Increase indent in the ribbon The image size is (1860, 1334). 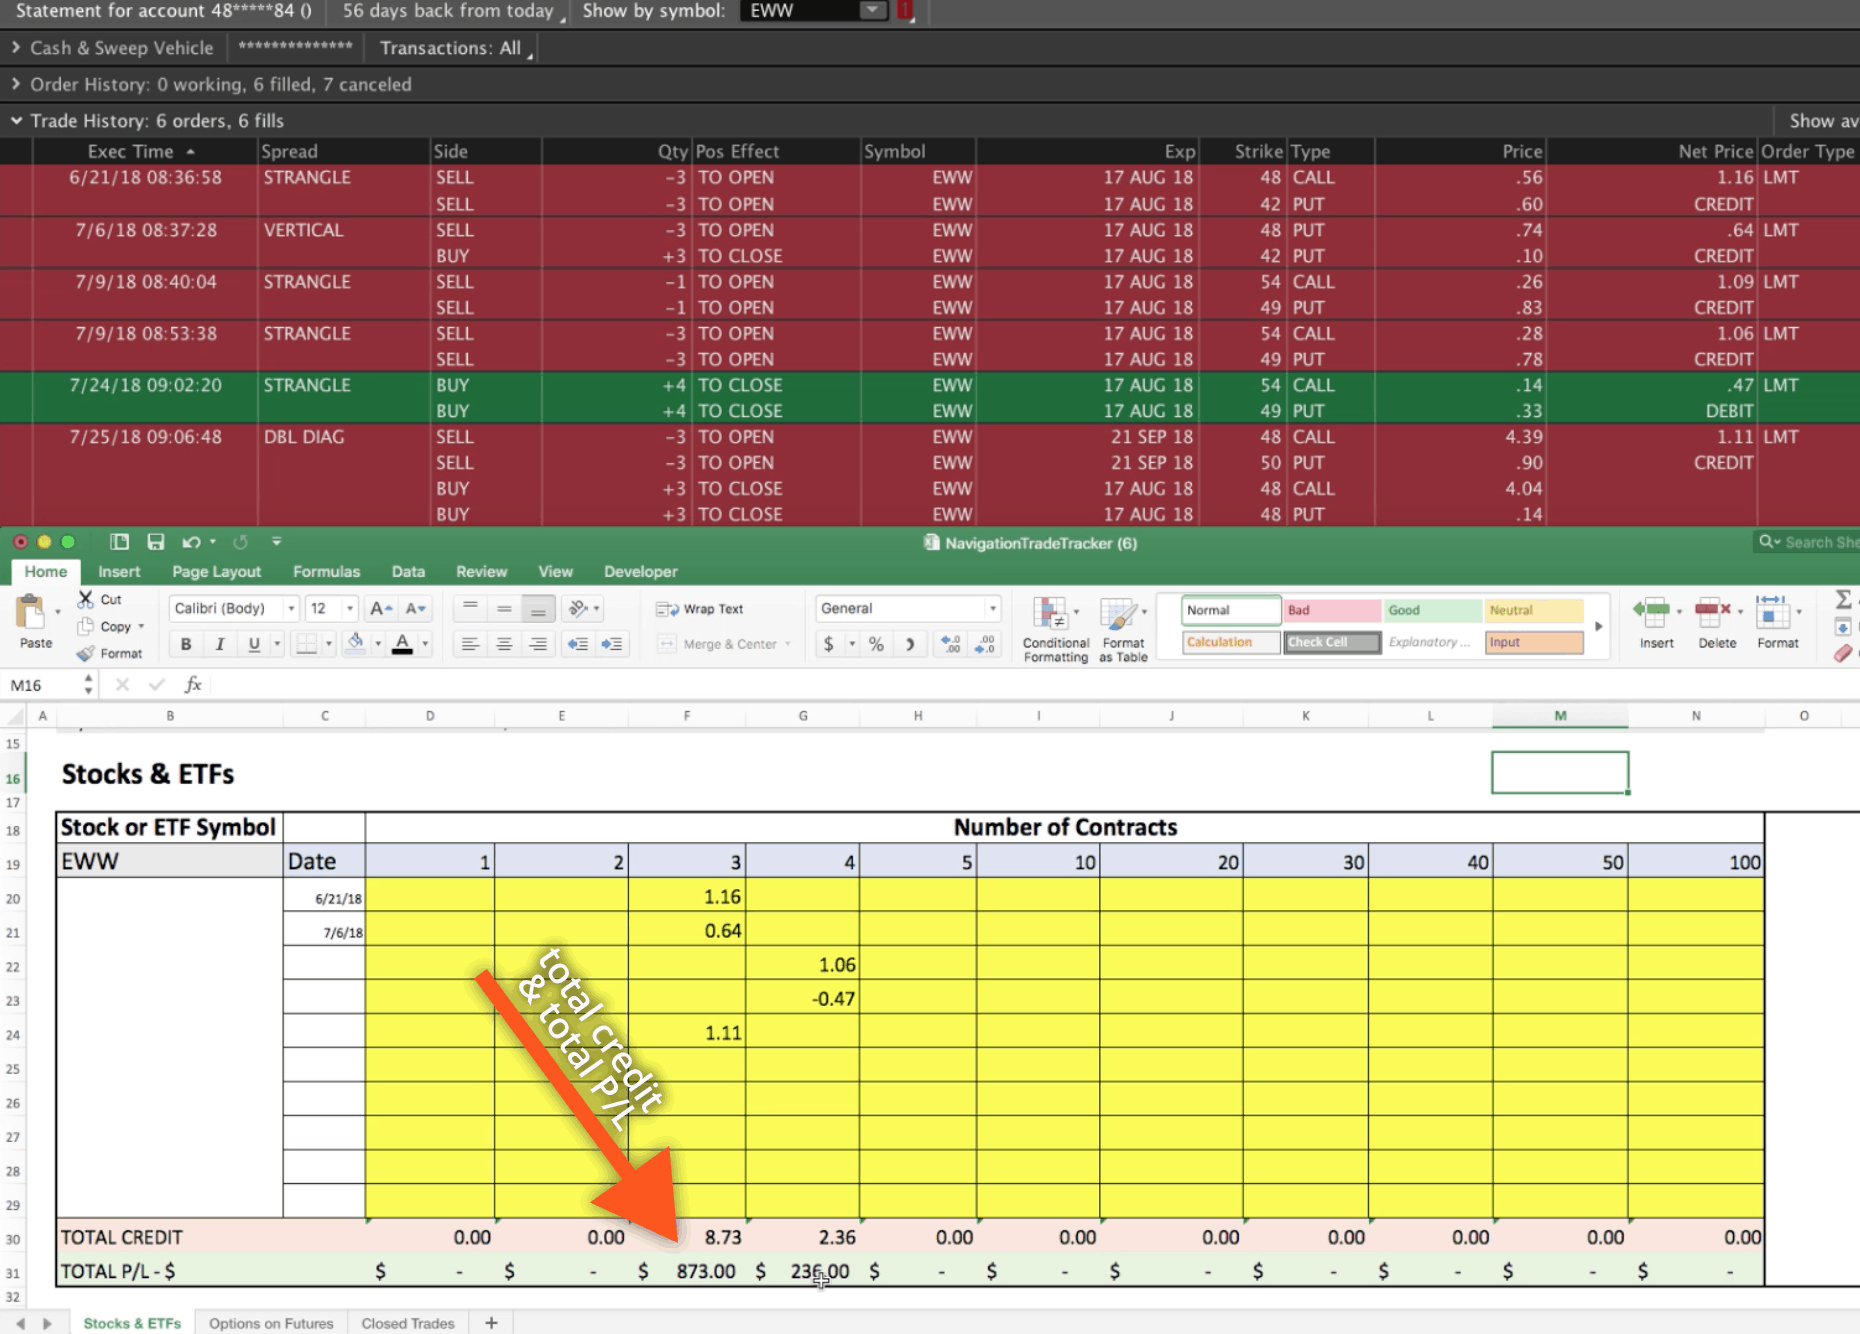tap(612, 644)
